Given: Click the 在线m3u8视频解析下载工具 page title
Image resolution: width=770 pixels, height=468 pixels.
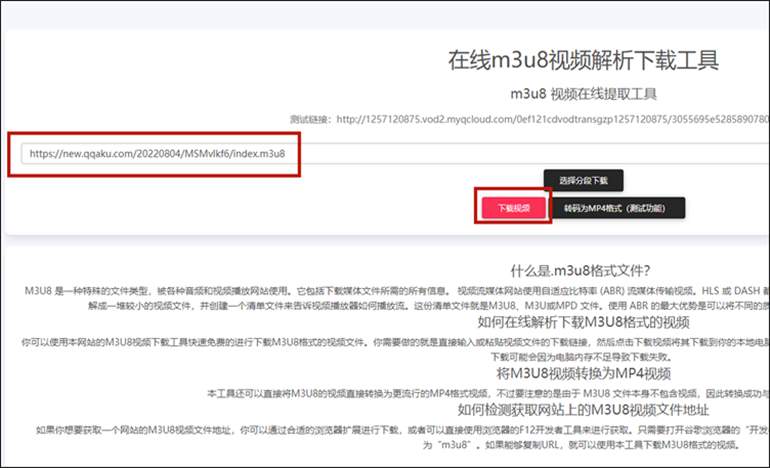Looking at the screenshot, I should point(582,60).
